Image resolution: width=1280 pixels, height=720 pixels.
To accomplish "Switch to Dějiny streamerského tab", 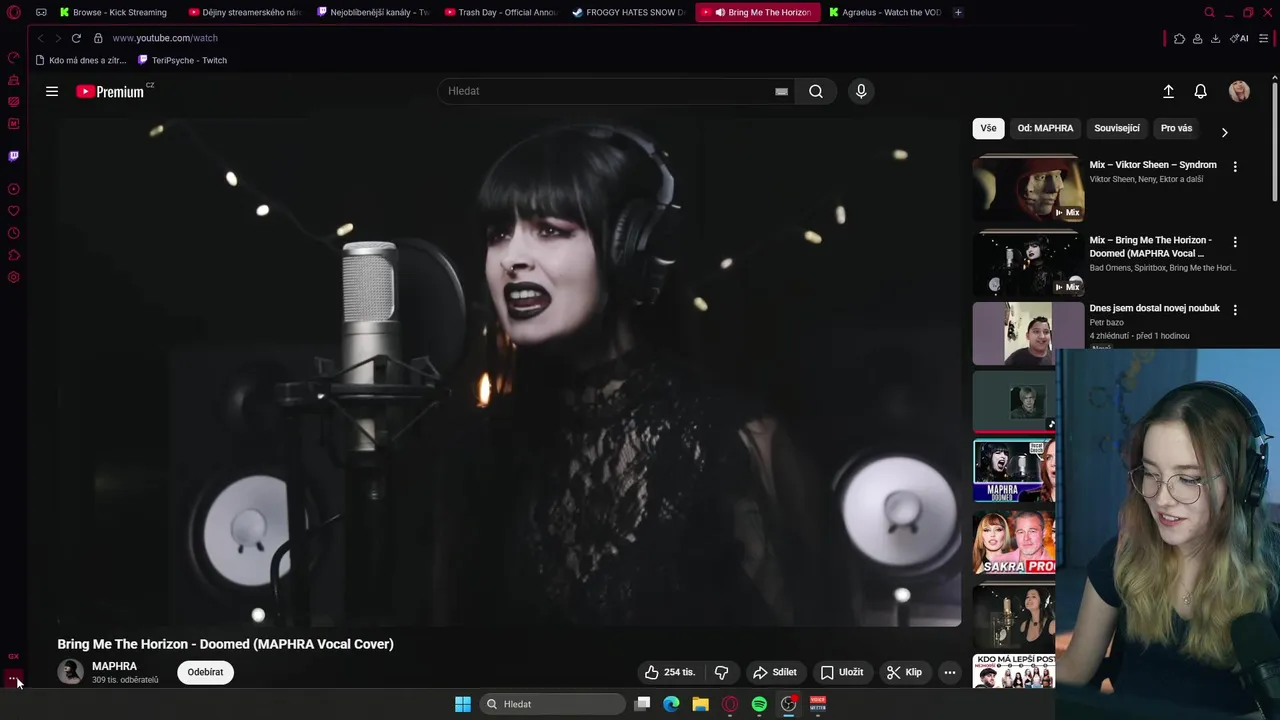I will click(245, 13).
